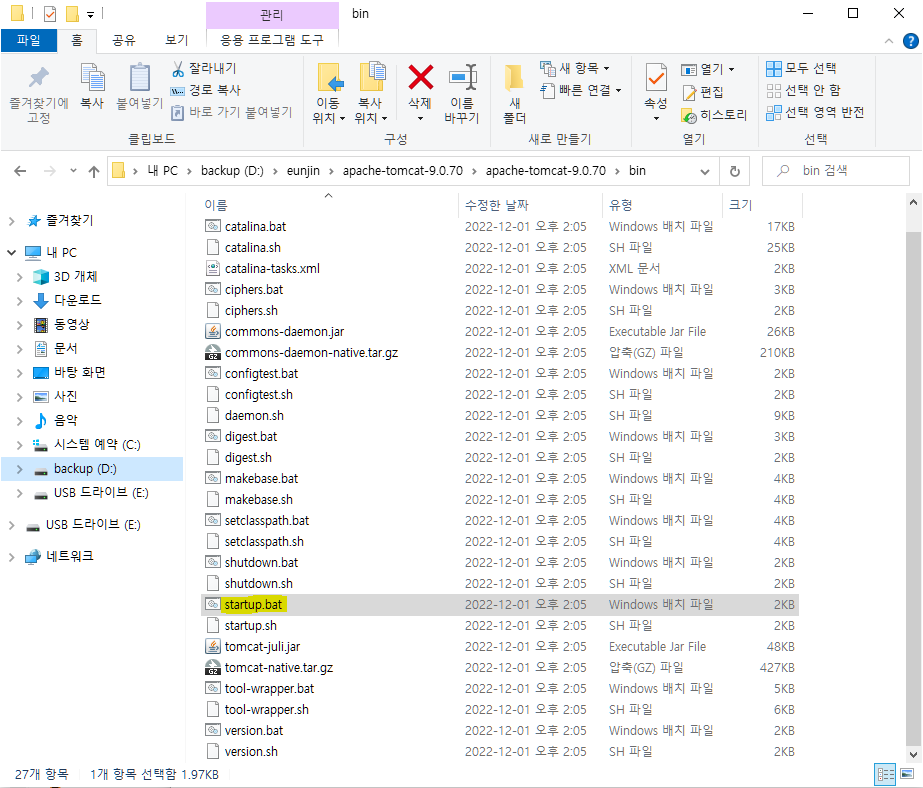Select 다운로드 in navigation pane

77,300
